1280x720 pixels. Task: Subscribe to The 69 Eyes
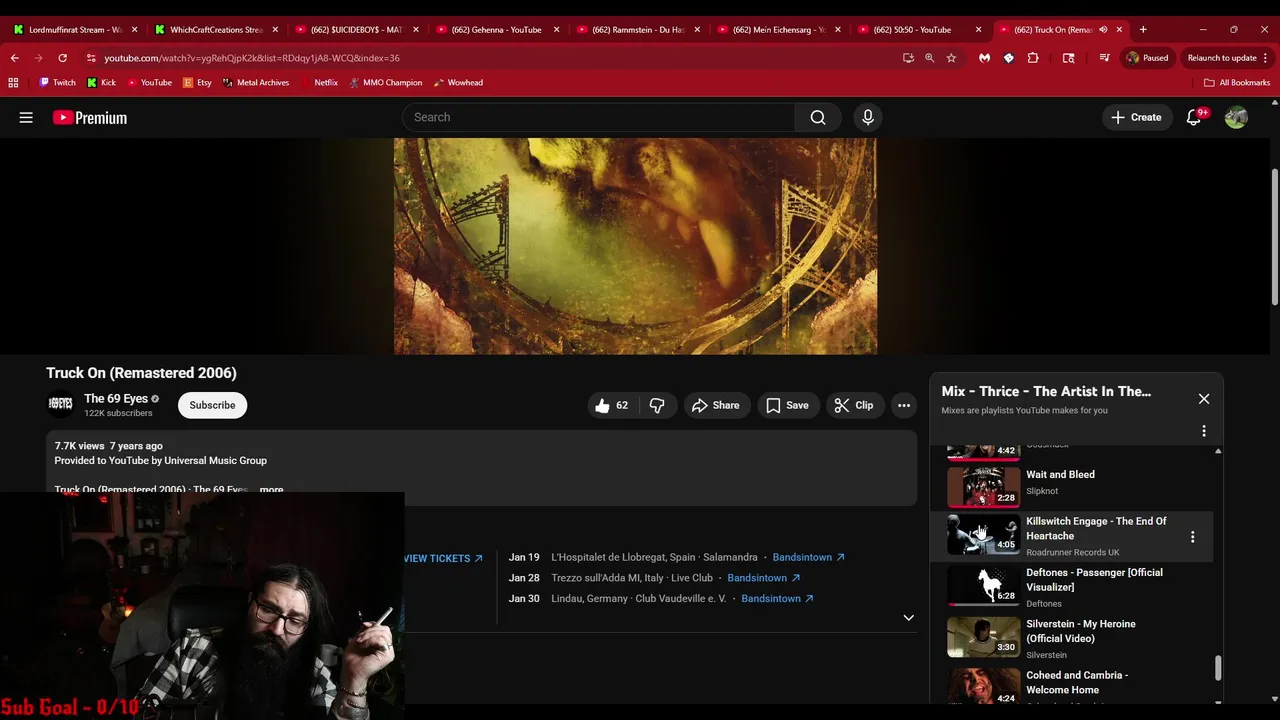point(213,405)
